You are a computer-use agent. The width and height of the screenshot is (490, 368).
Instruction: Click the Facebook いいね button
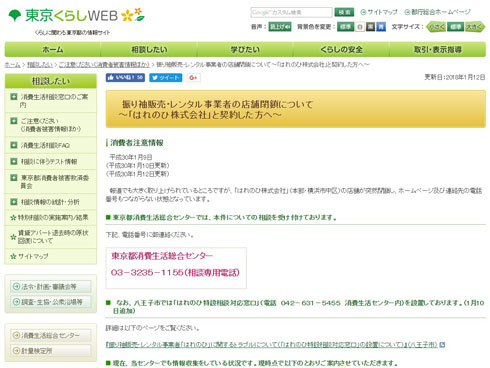tap(125, 78)
